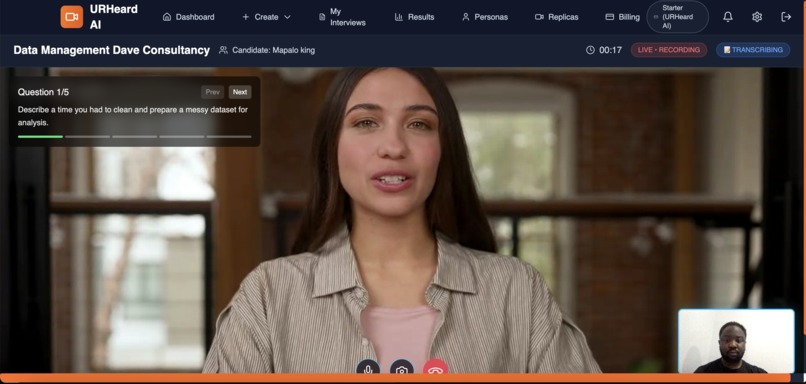Click the URHeard AI brand name
This screenshot has height=384, width=806.
(114, 17)
